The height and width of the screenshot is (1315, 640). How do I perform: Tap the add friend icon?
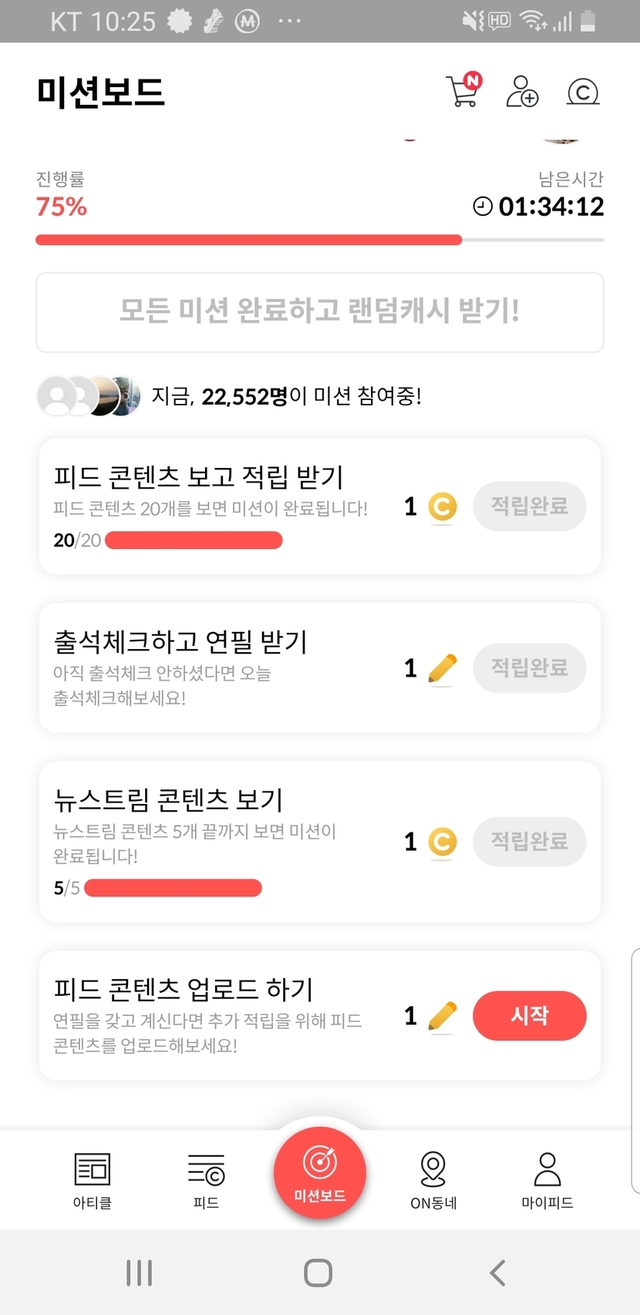(x=522, y=91)
